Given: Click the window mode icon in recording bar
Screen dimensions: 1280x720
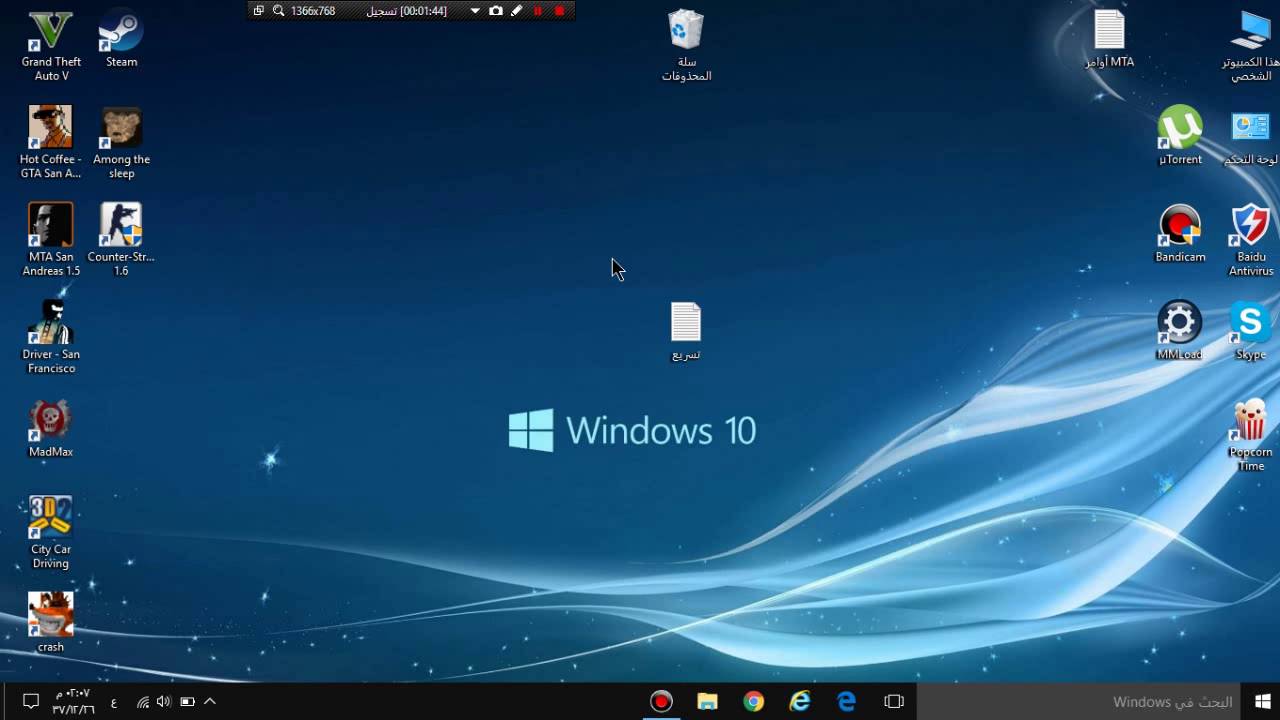Looking at the screenshot, I should coord(258,11).
